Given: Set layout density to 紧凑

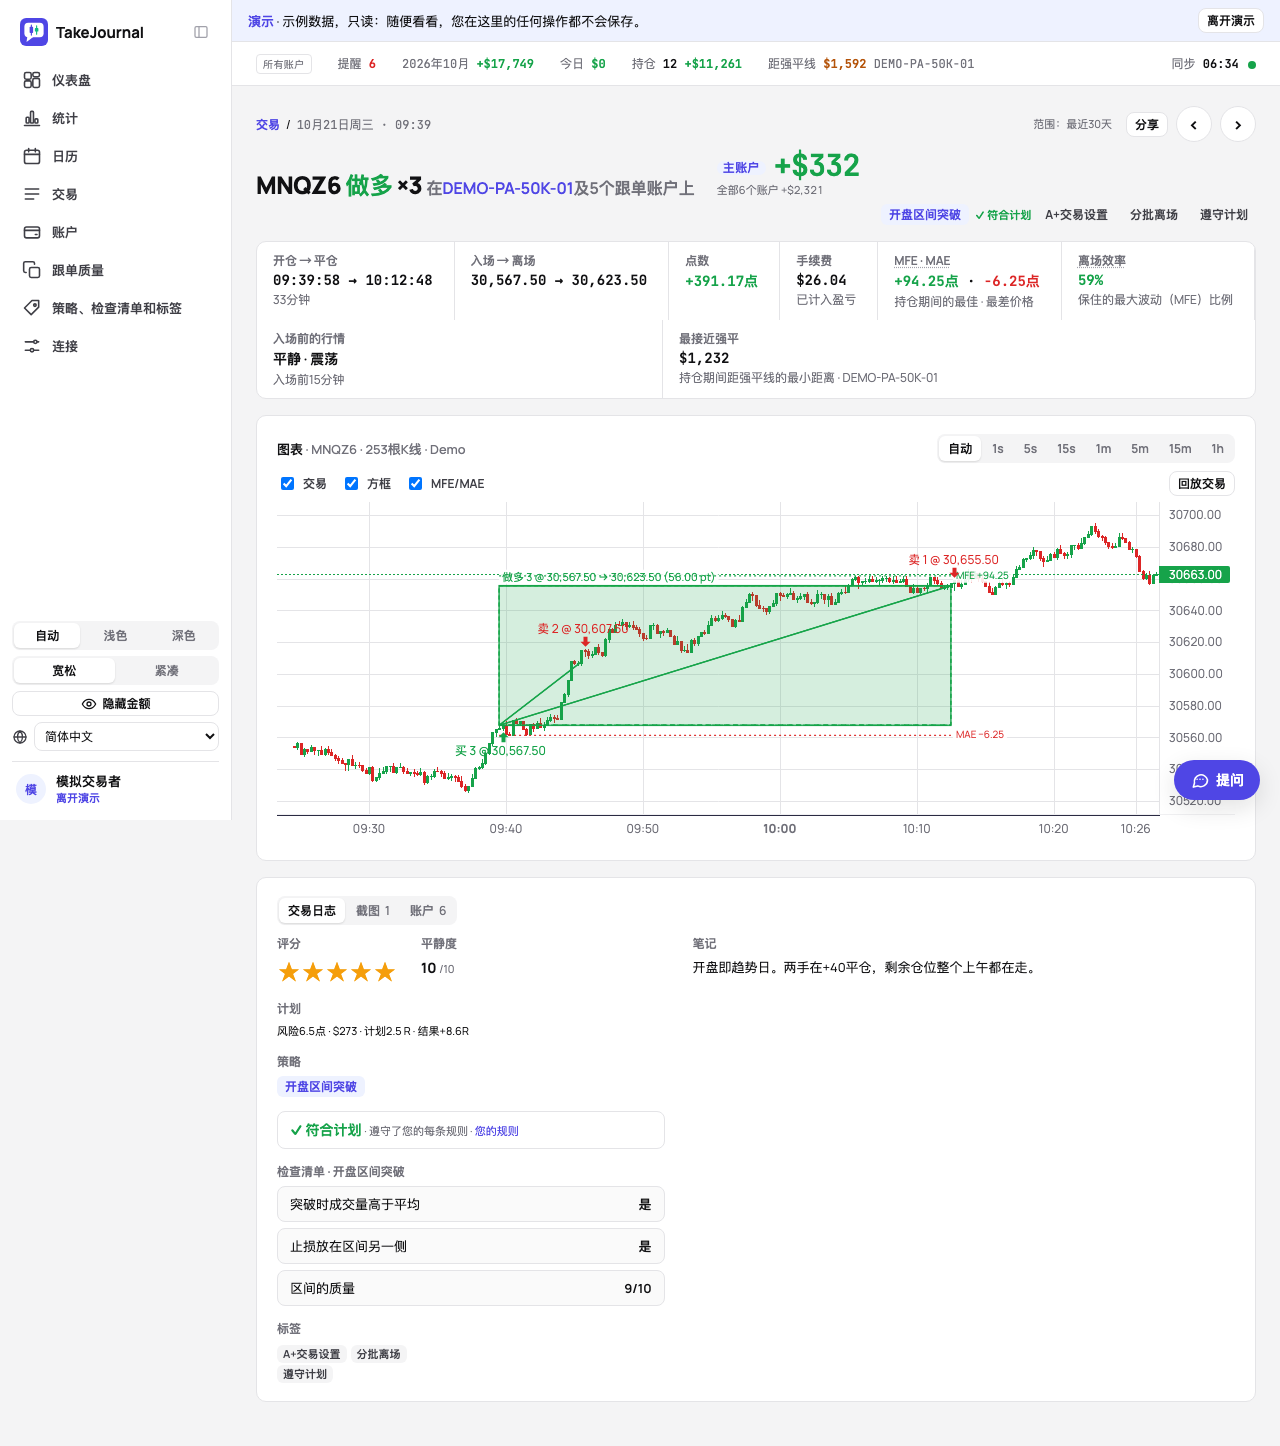Looking at the screenshot, I should click(166, 671).
